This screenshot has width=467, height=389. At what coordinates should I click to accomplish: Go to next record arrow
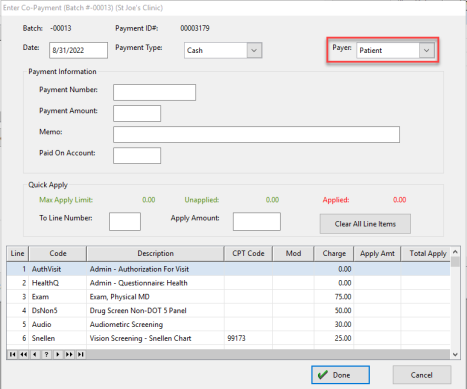click(x=58, y=354)
